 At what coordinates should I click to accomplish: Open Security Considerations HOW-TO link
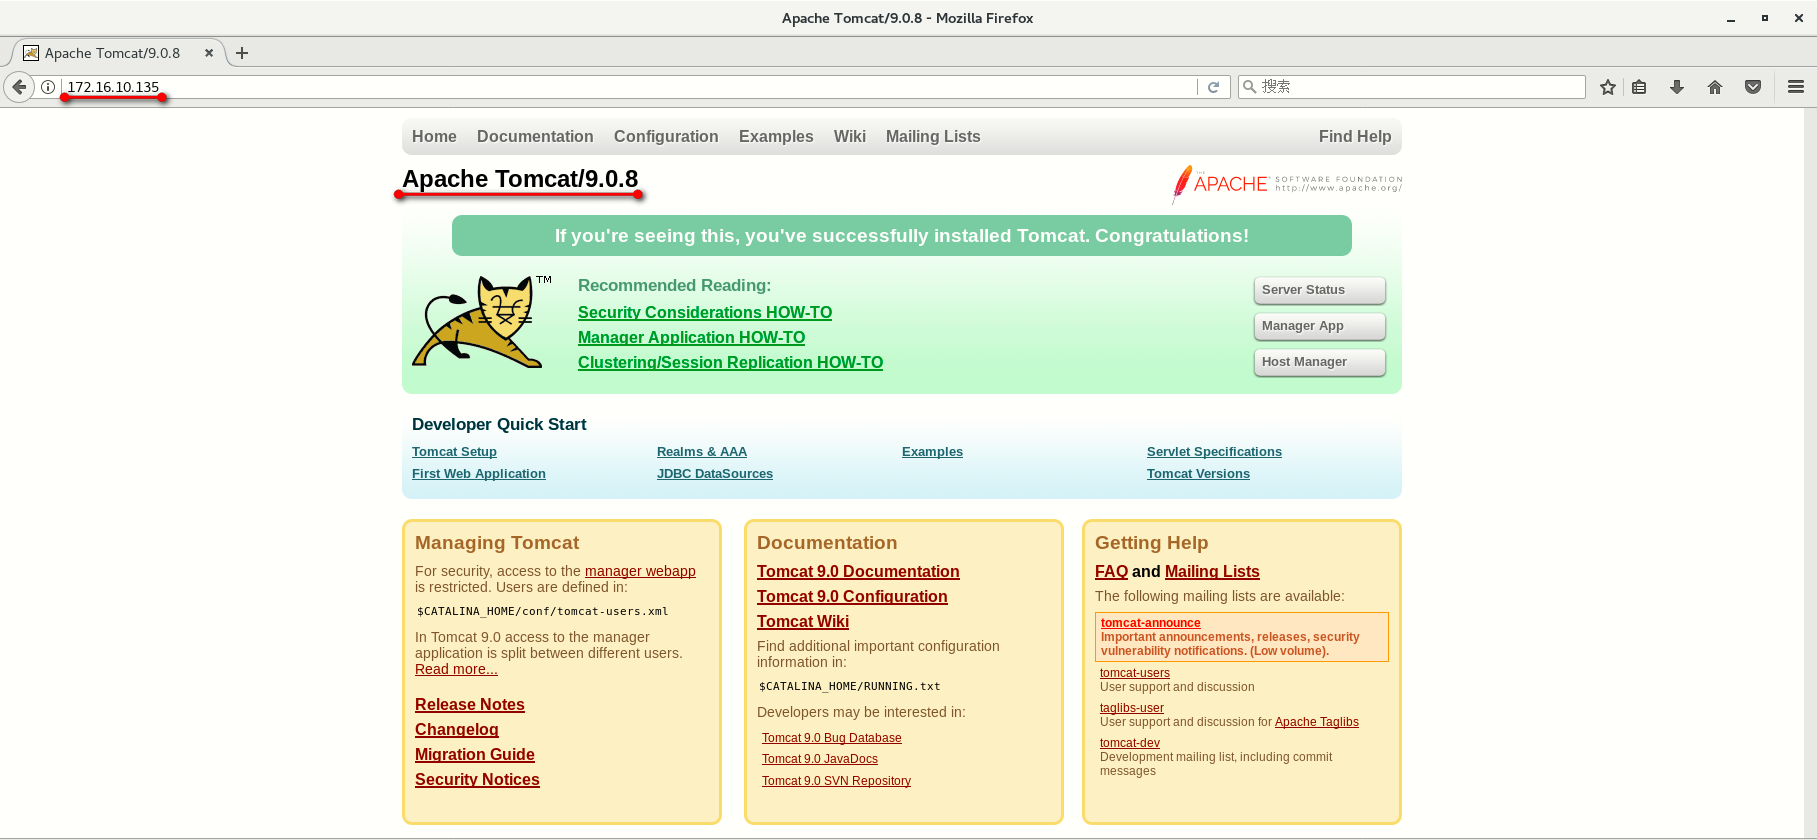point(705,313)
